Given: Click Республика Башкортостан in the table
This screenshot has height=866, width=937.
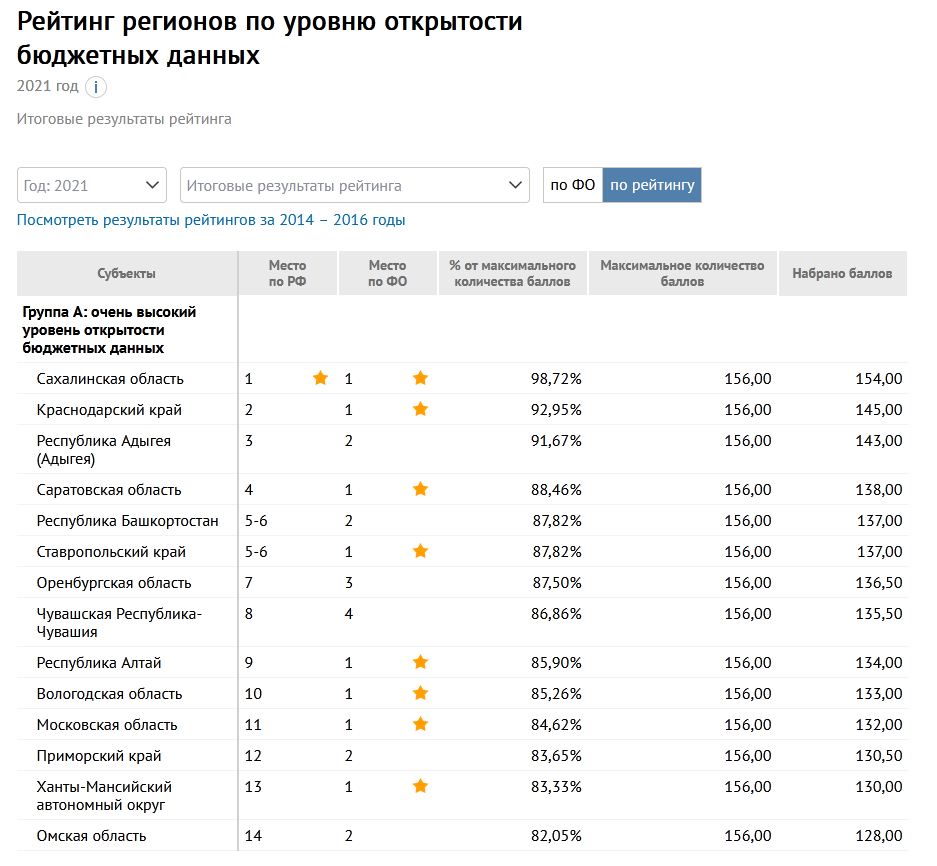Looking at the screenshot, I should [126, 521].
